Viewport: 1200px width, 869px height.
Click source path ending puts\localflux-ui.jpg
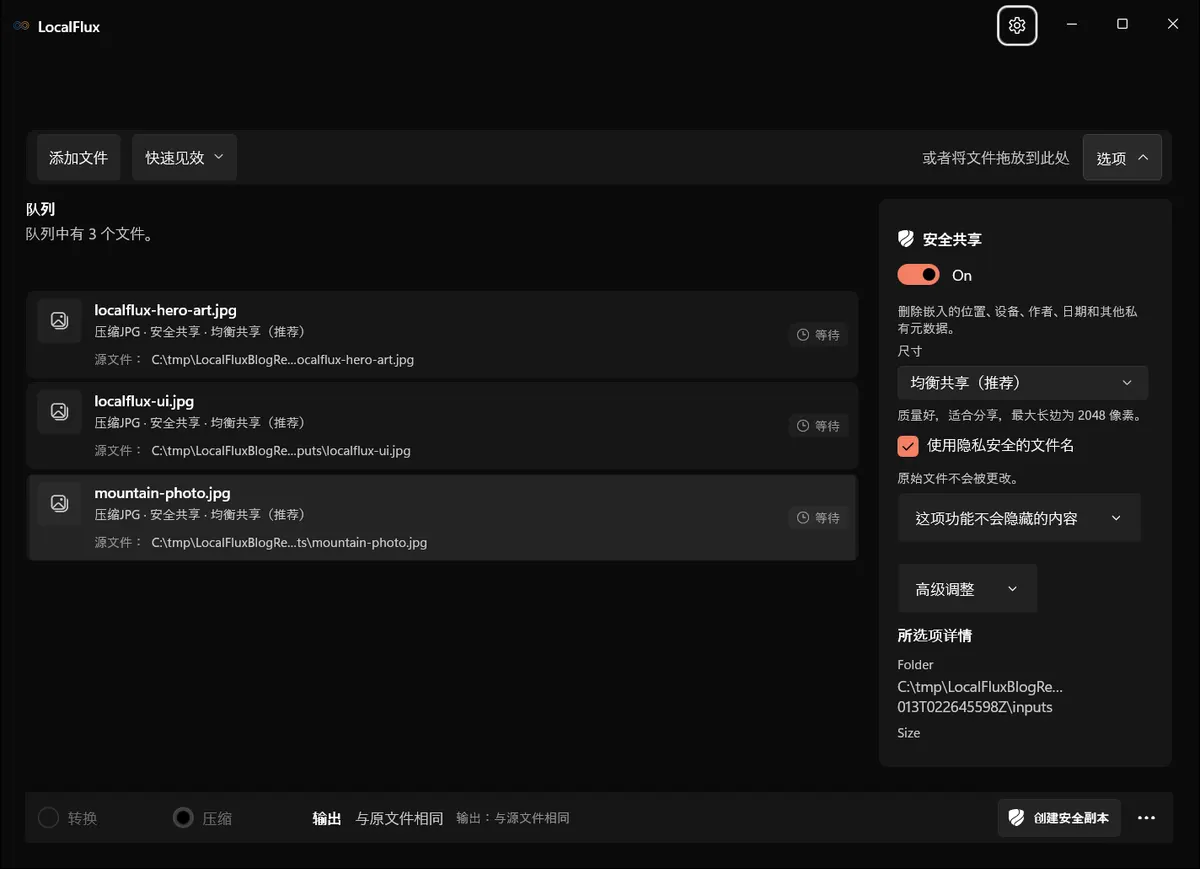click(x=281, y=451)
